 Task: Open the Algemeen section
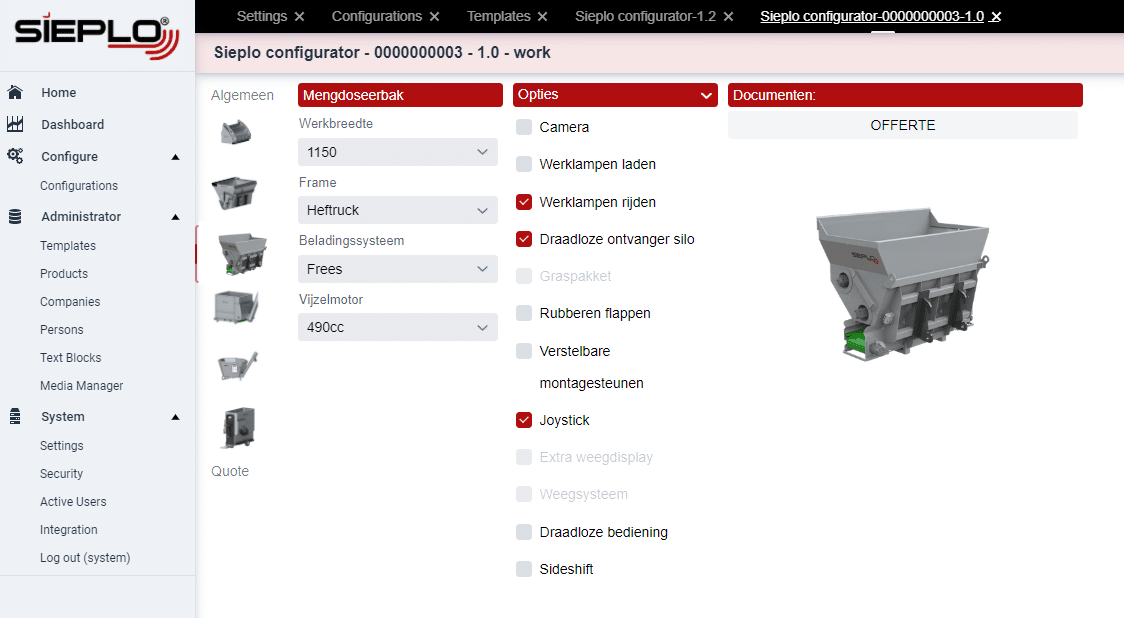(242, 95)
